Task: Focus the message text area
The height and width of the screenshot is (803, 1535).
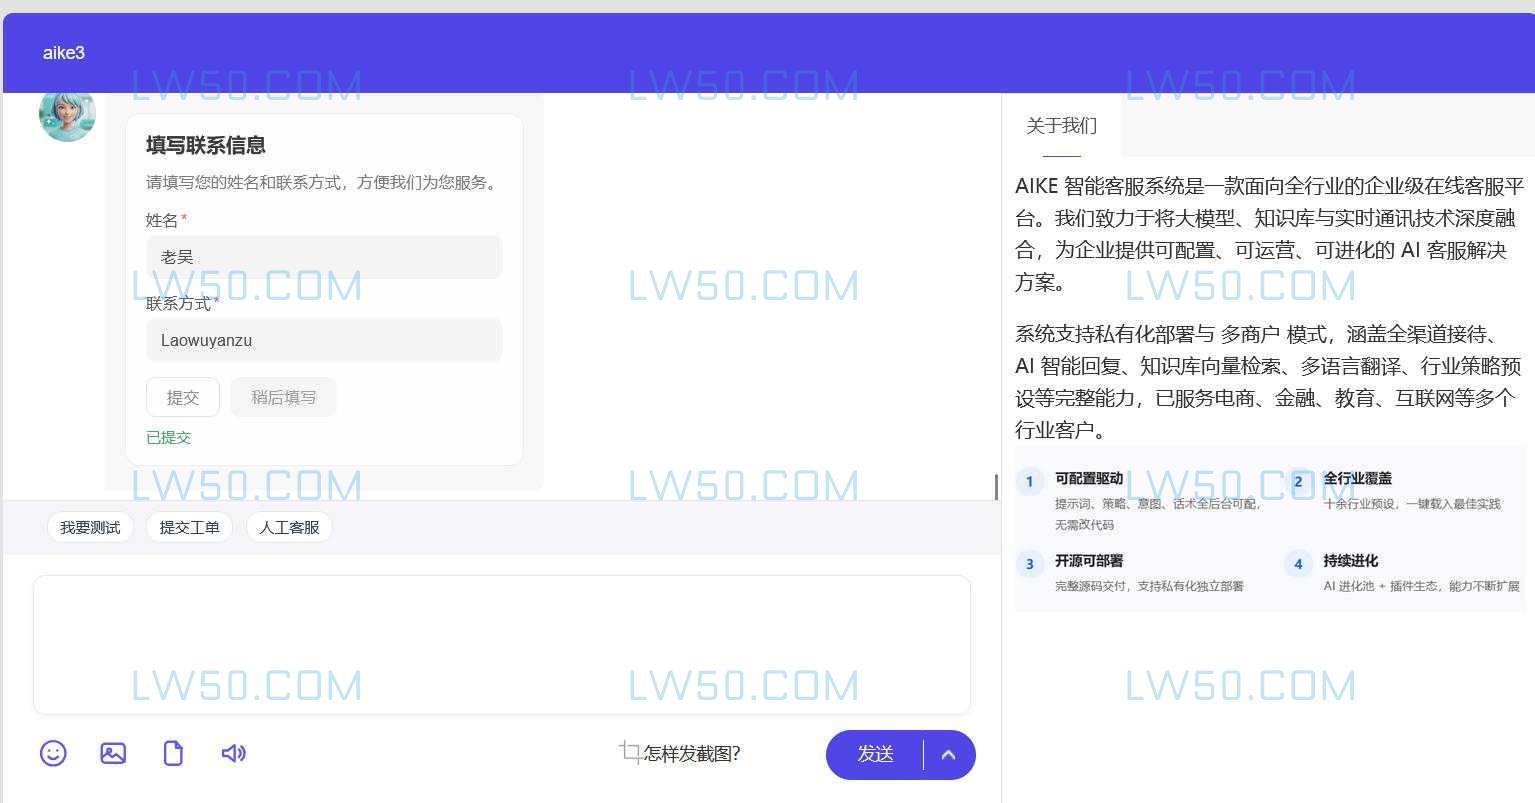Action: point(502,645)
